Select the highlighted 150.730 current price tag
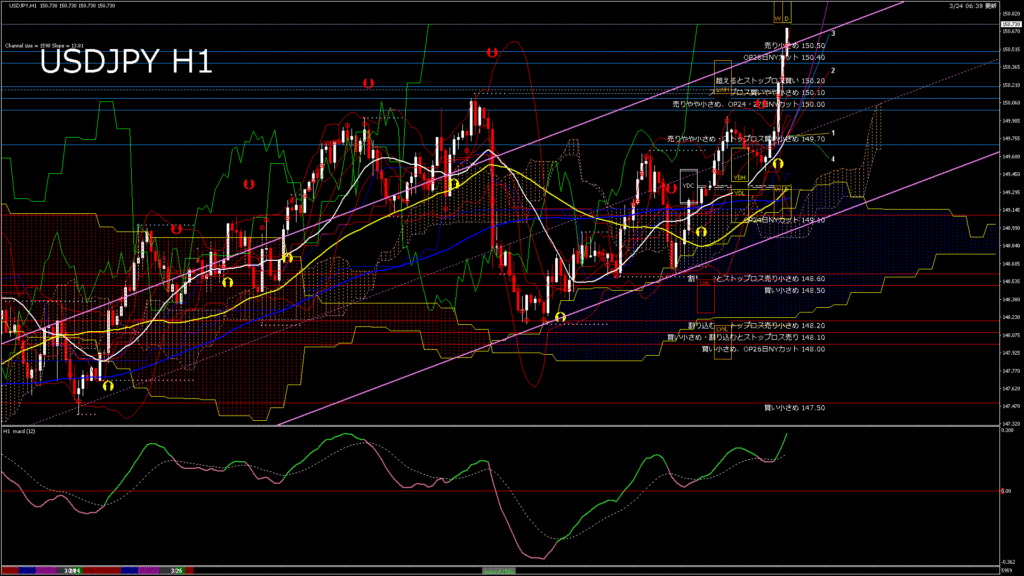 [1010, 24]
